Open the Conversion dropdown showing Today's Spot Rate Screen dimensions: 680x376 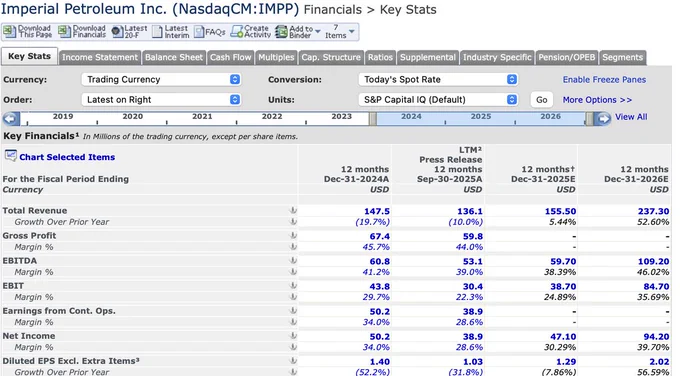tap(438, 79)
